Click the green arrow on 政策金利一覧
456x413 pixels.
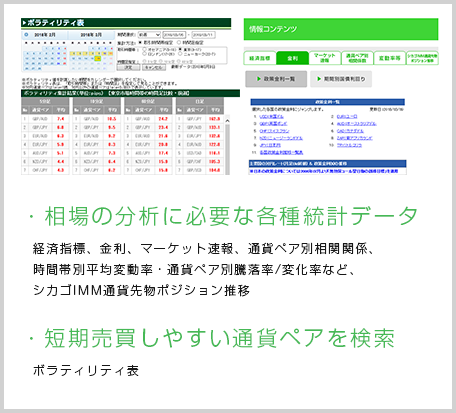[x=259, y=79]
